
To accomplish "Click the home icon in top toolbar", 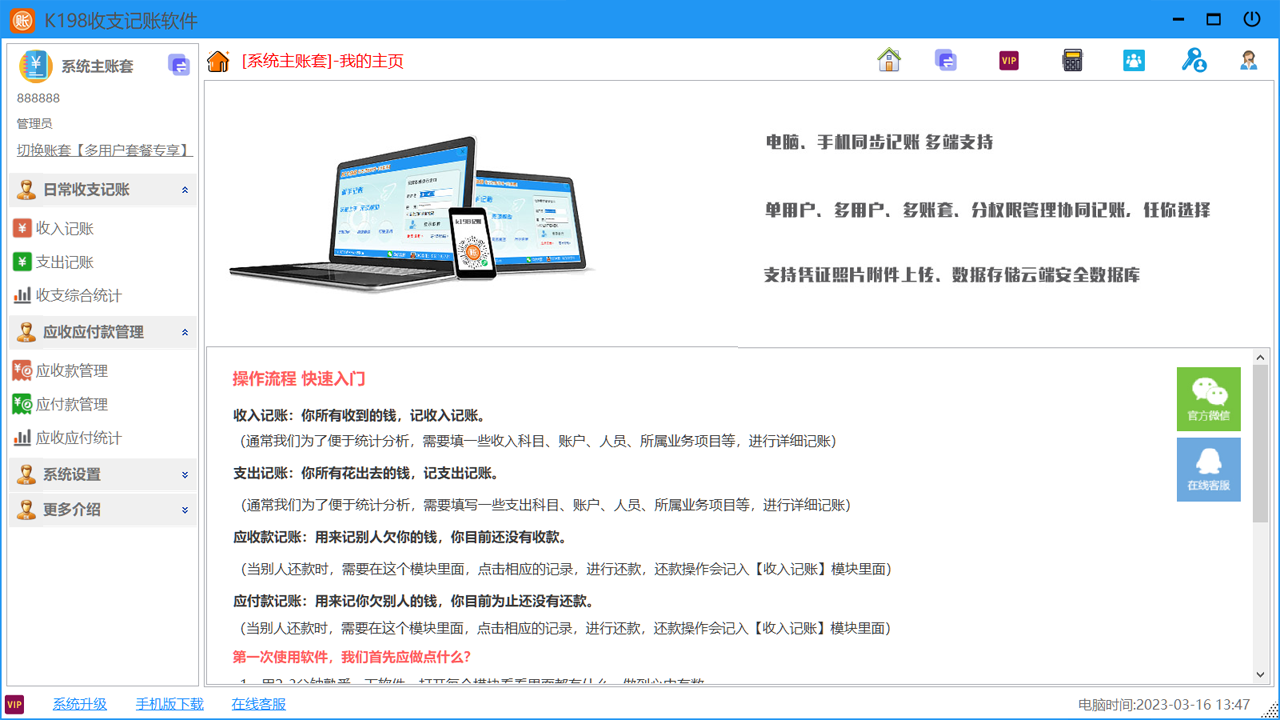I will (x=889, y=60).
